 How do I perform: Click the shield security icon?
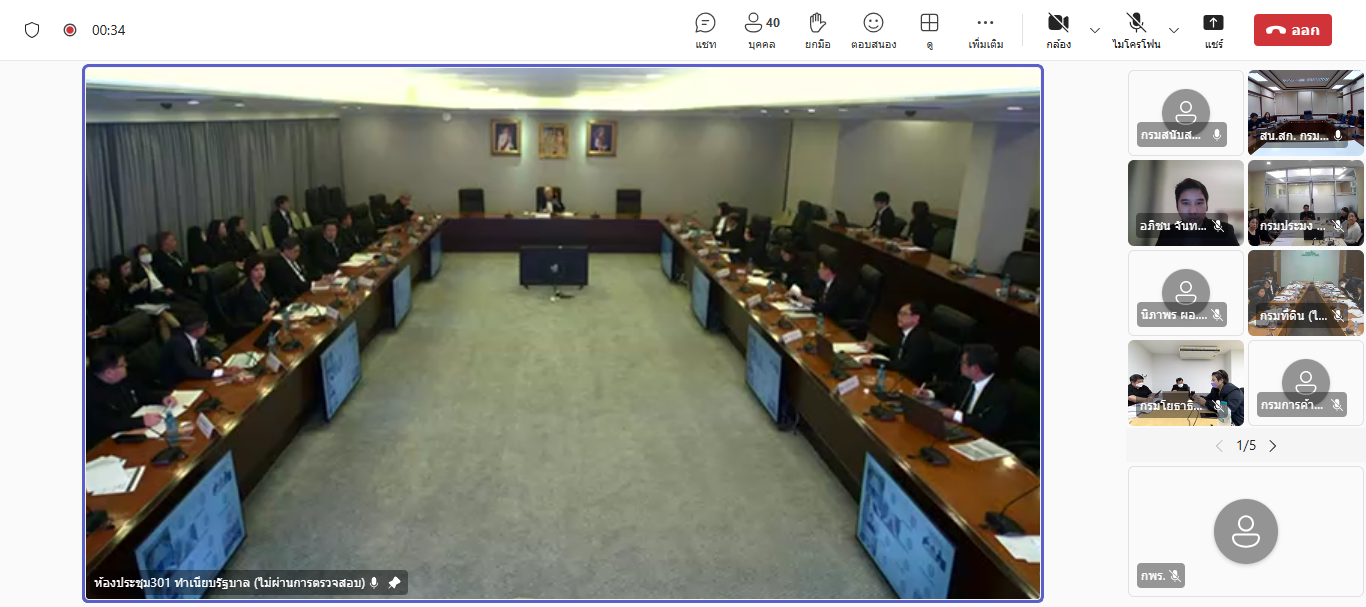coord(32,30)
